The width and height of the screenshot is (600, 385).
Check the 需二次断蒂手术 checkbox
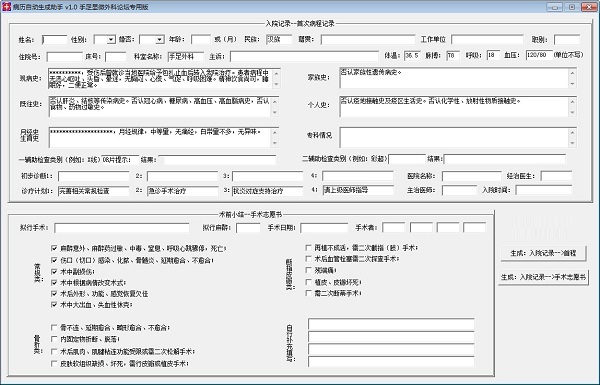pyautogui.click(x=308, y=293)
